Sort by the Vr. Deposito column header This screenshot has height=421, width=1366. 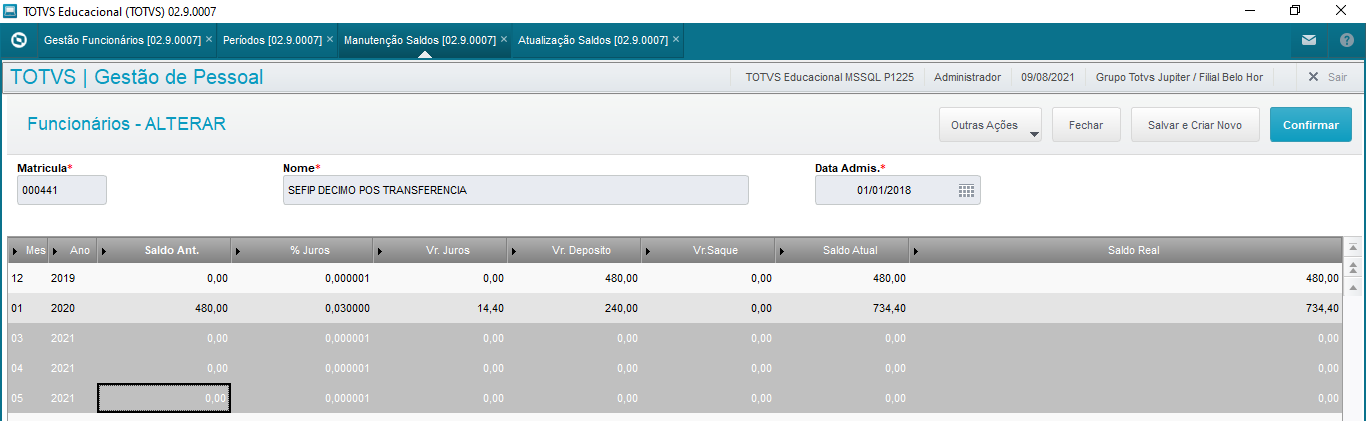pos(574,250)
